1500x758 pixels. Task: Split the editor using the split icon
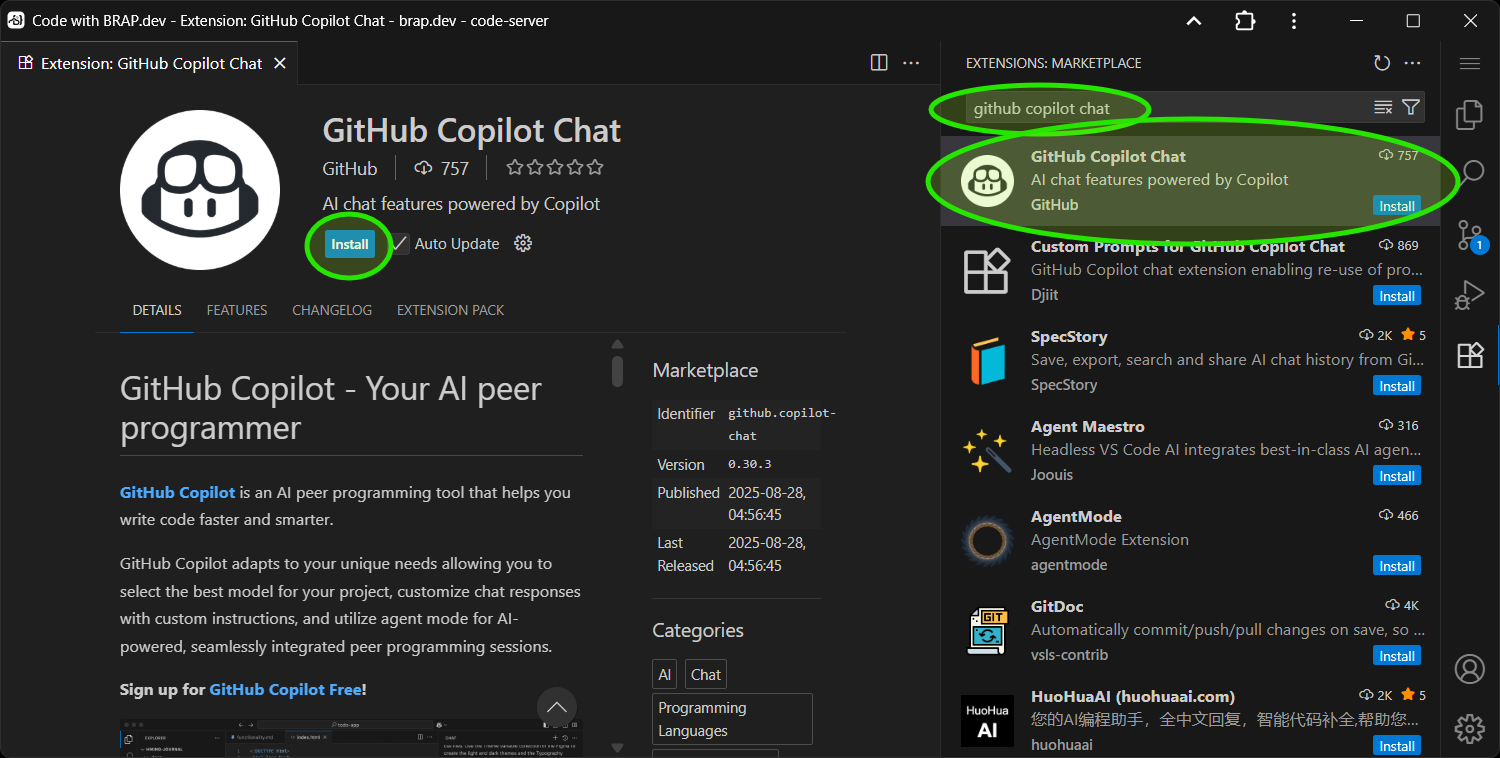tap(878, 62)
